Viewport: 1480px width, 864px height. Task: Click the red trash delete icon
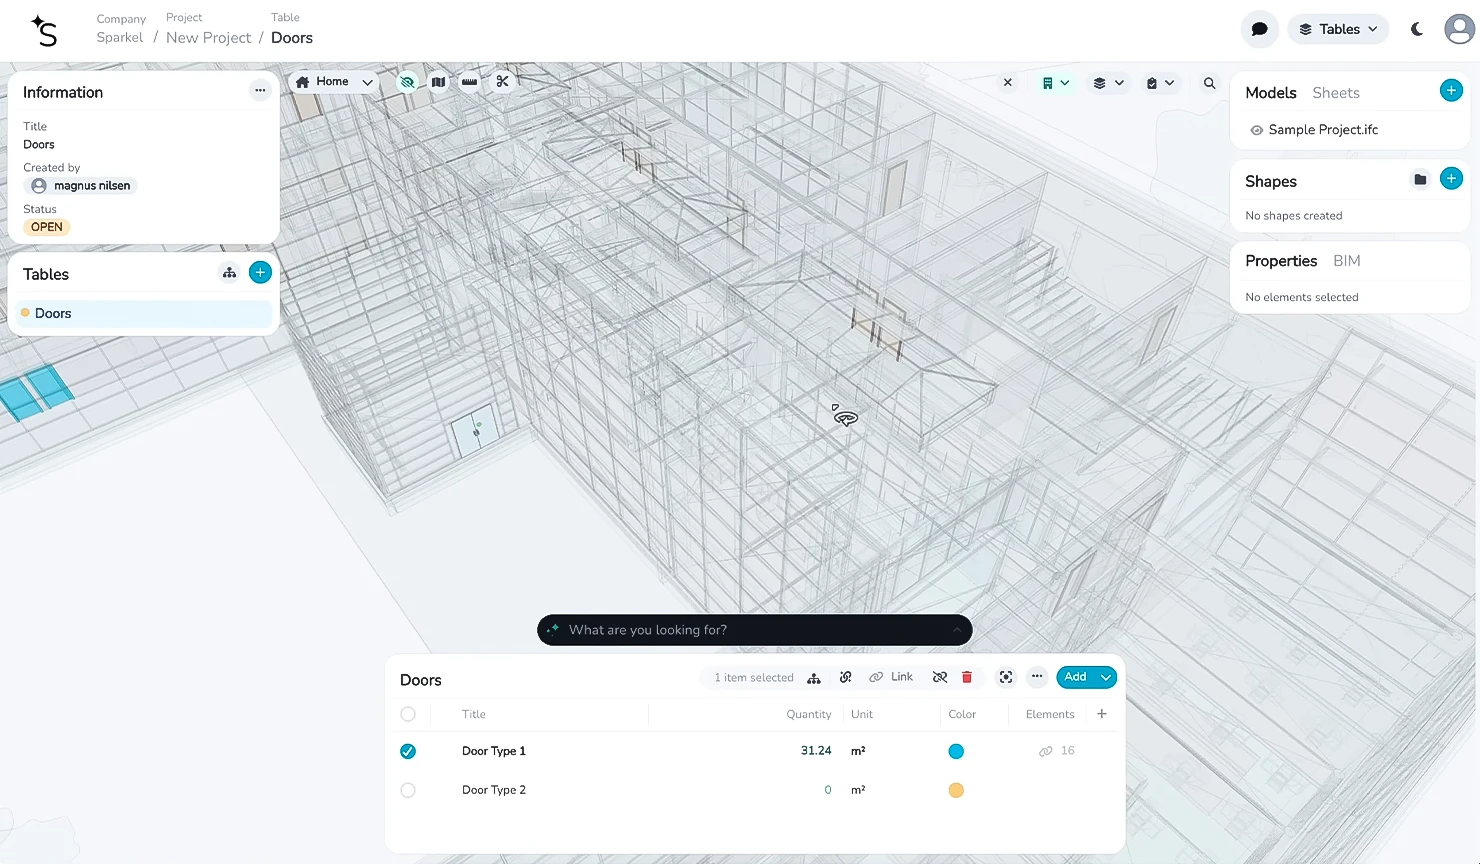(967, 678)
